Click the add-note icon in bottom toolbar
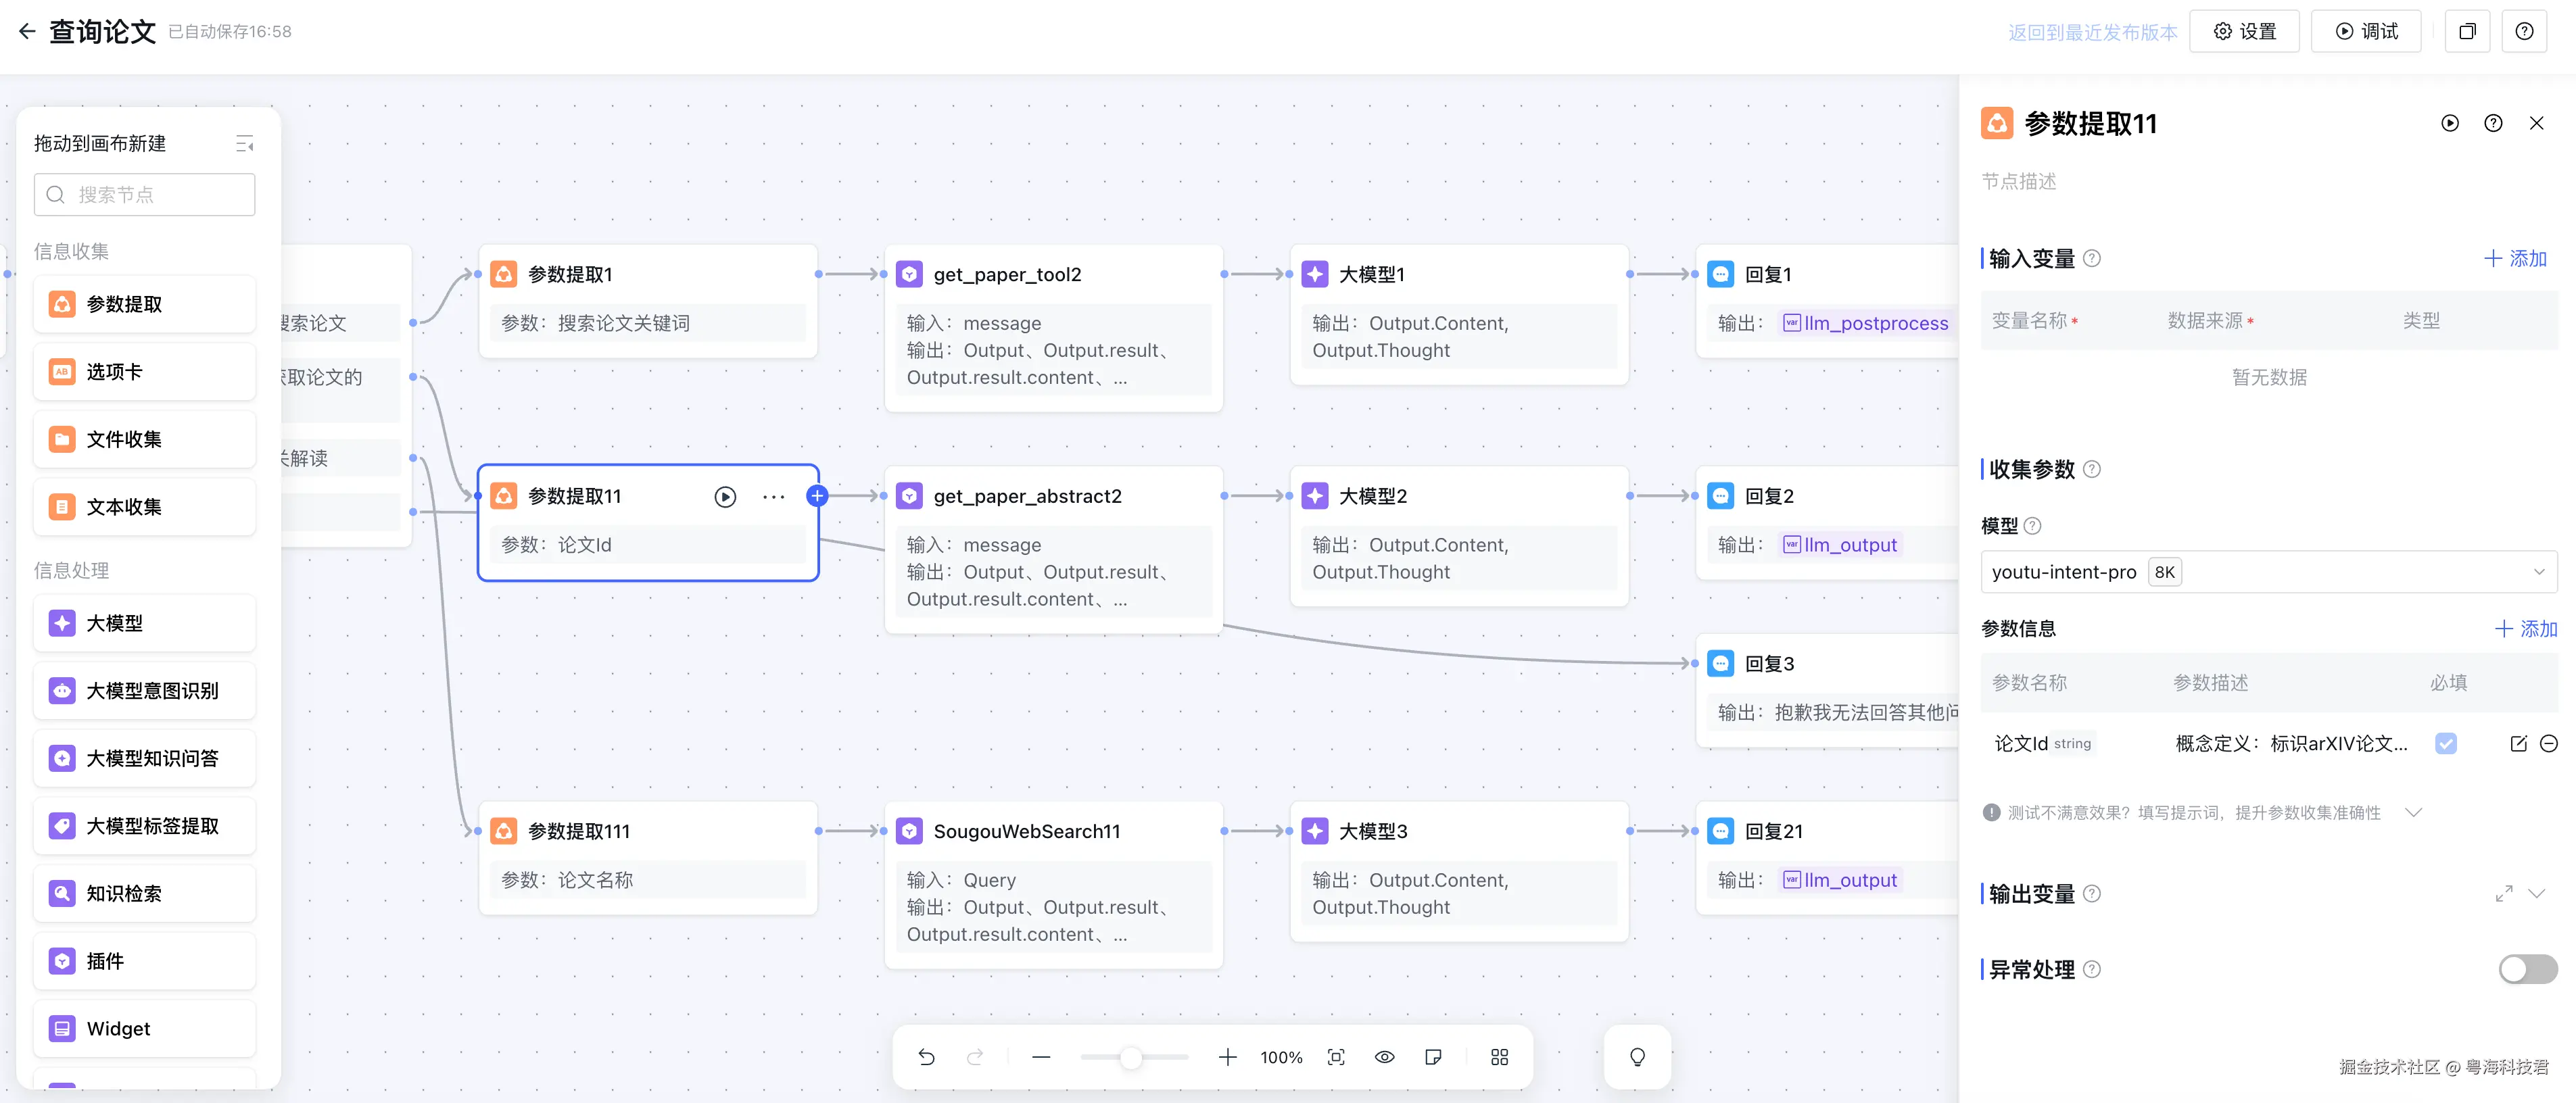The image size is (2576, 1103). pos(1433,1057)
